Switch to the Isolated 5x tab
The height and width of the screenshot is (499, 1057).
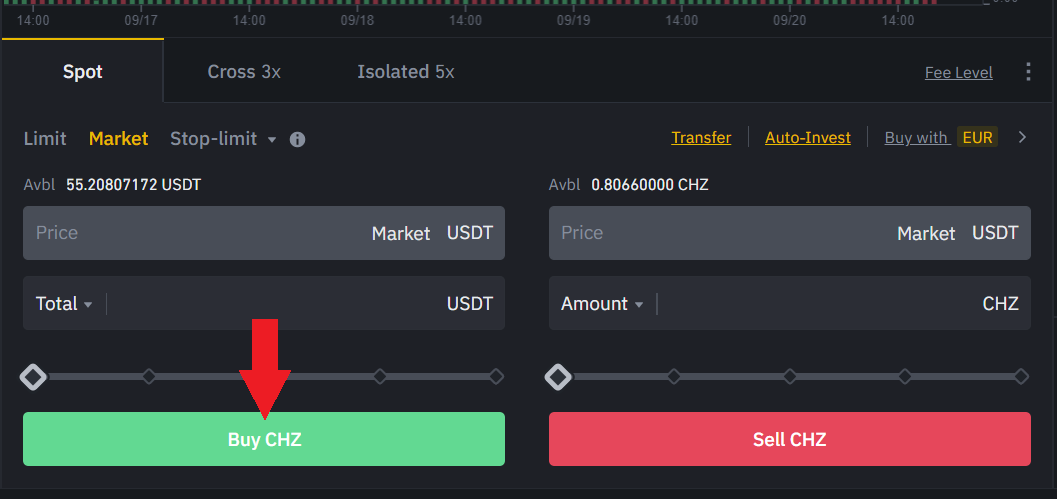405,72
